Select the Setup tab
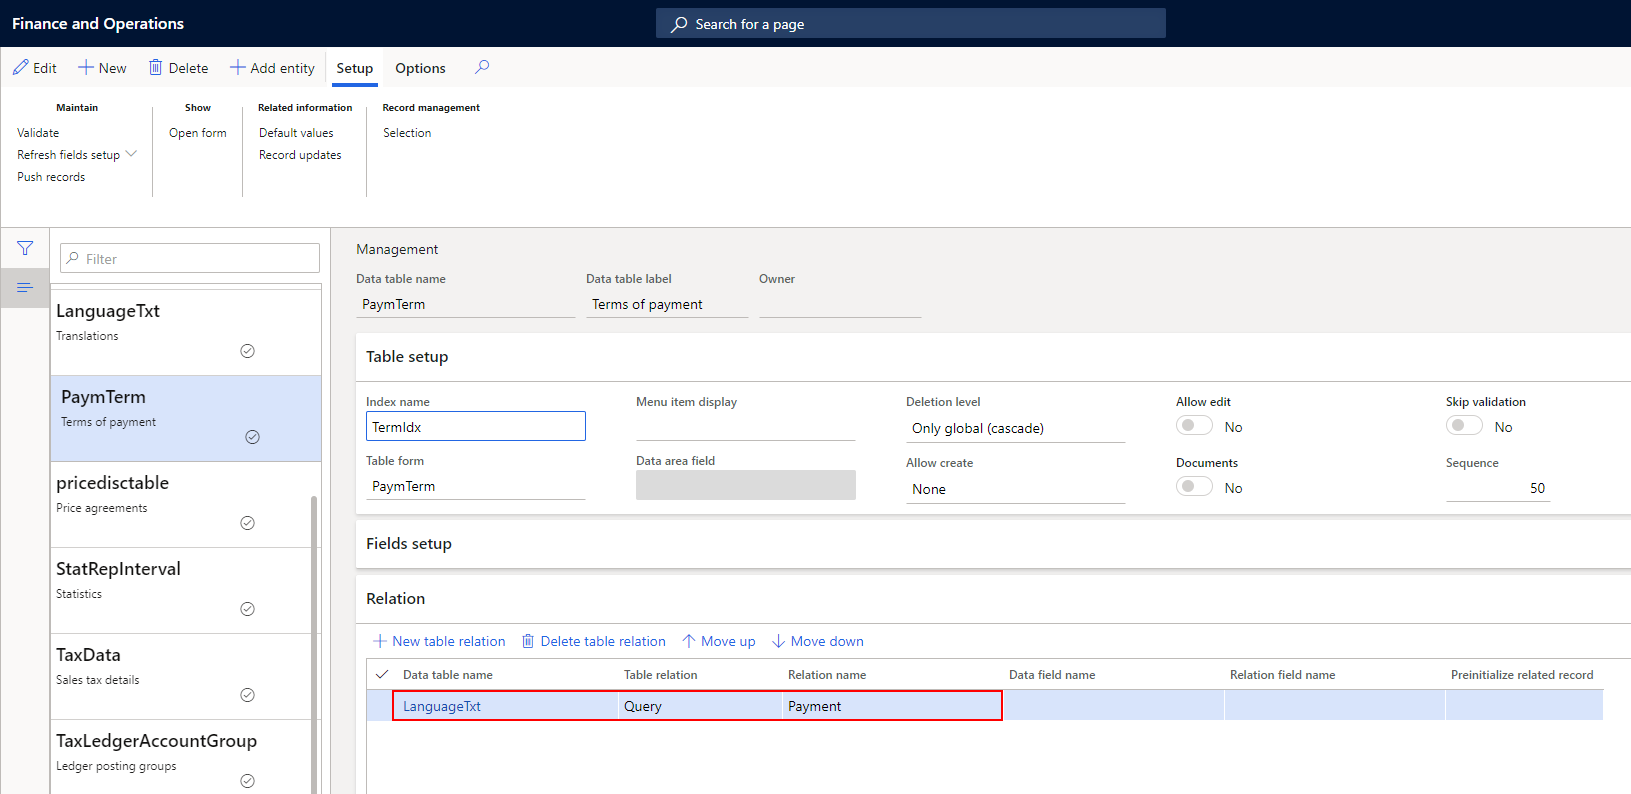The image size is (1631, 794). (x=354, y=68)
